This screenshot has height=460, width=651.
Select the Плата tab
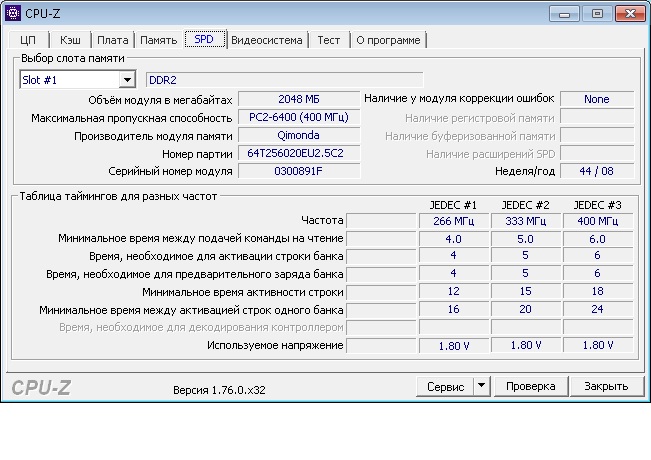click(113, 40)
